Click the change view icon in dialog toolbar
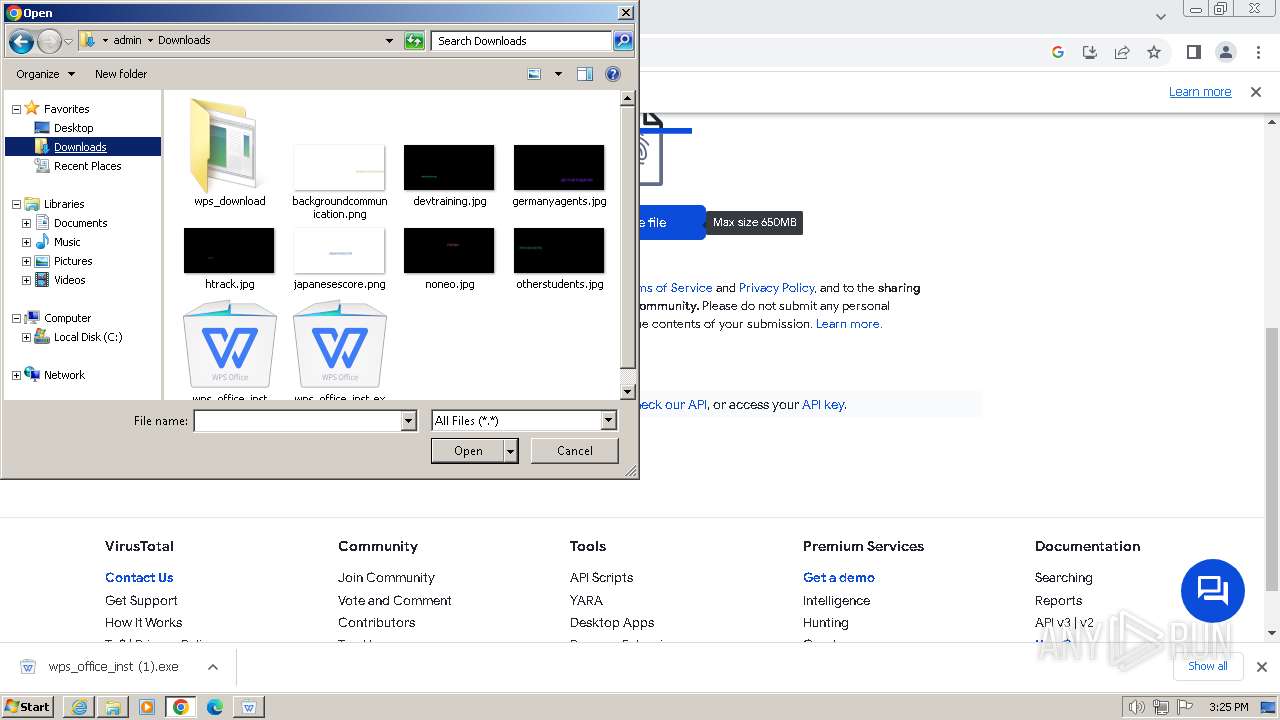Image resolution: width=1280 pixels, height=720 pixels. (x=534, y=74)
